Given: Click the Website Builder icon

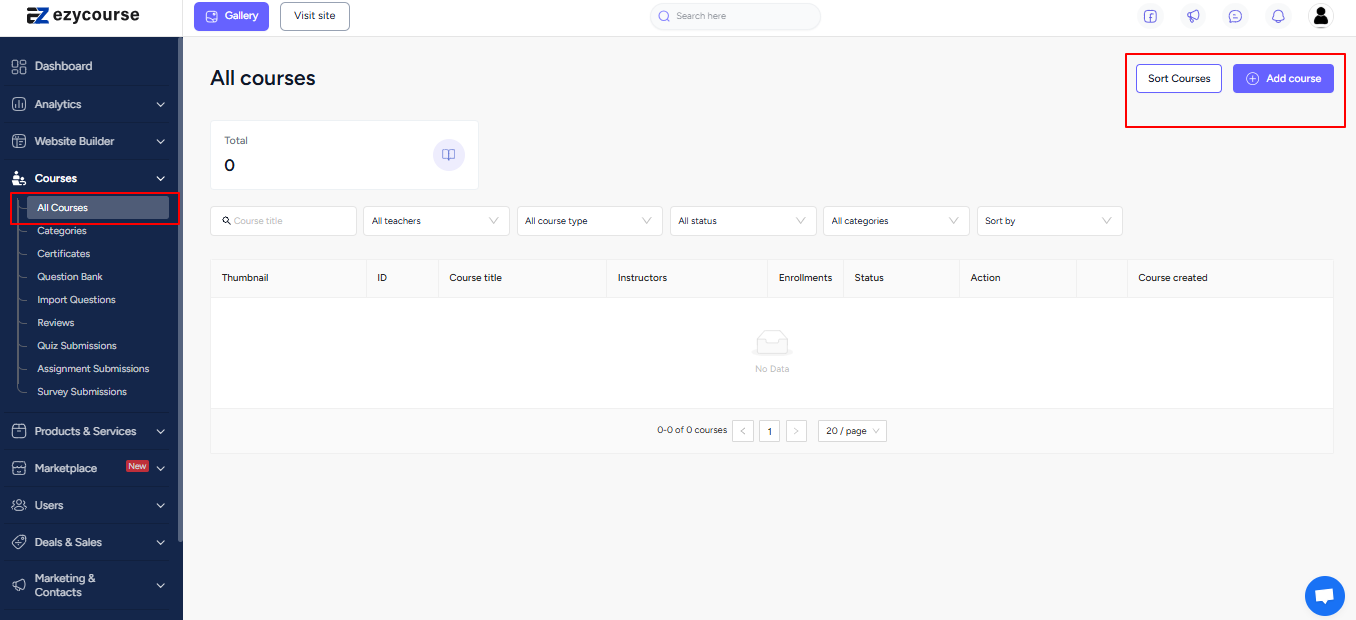Looking at the screenshot, I should pos(18,141).
